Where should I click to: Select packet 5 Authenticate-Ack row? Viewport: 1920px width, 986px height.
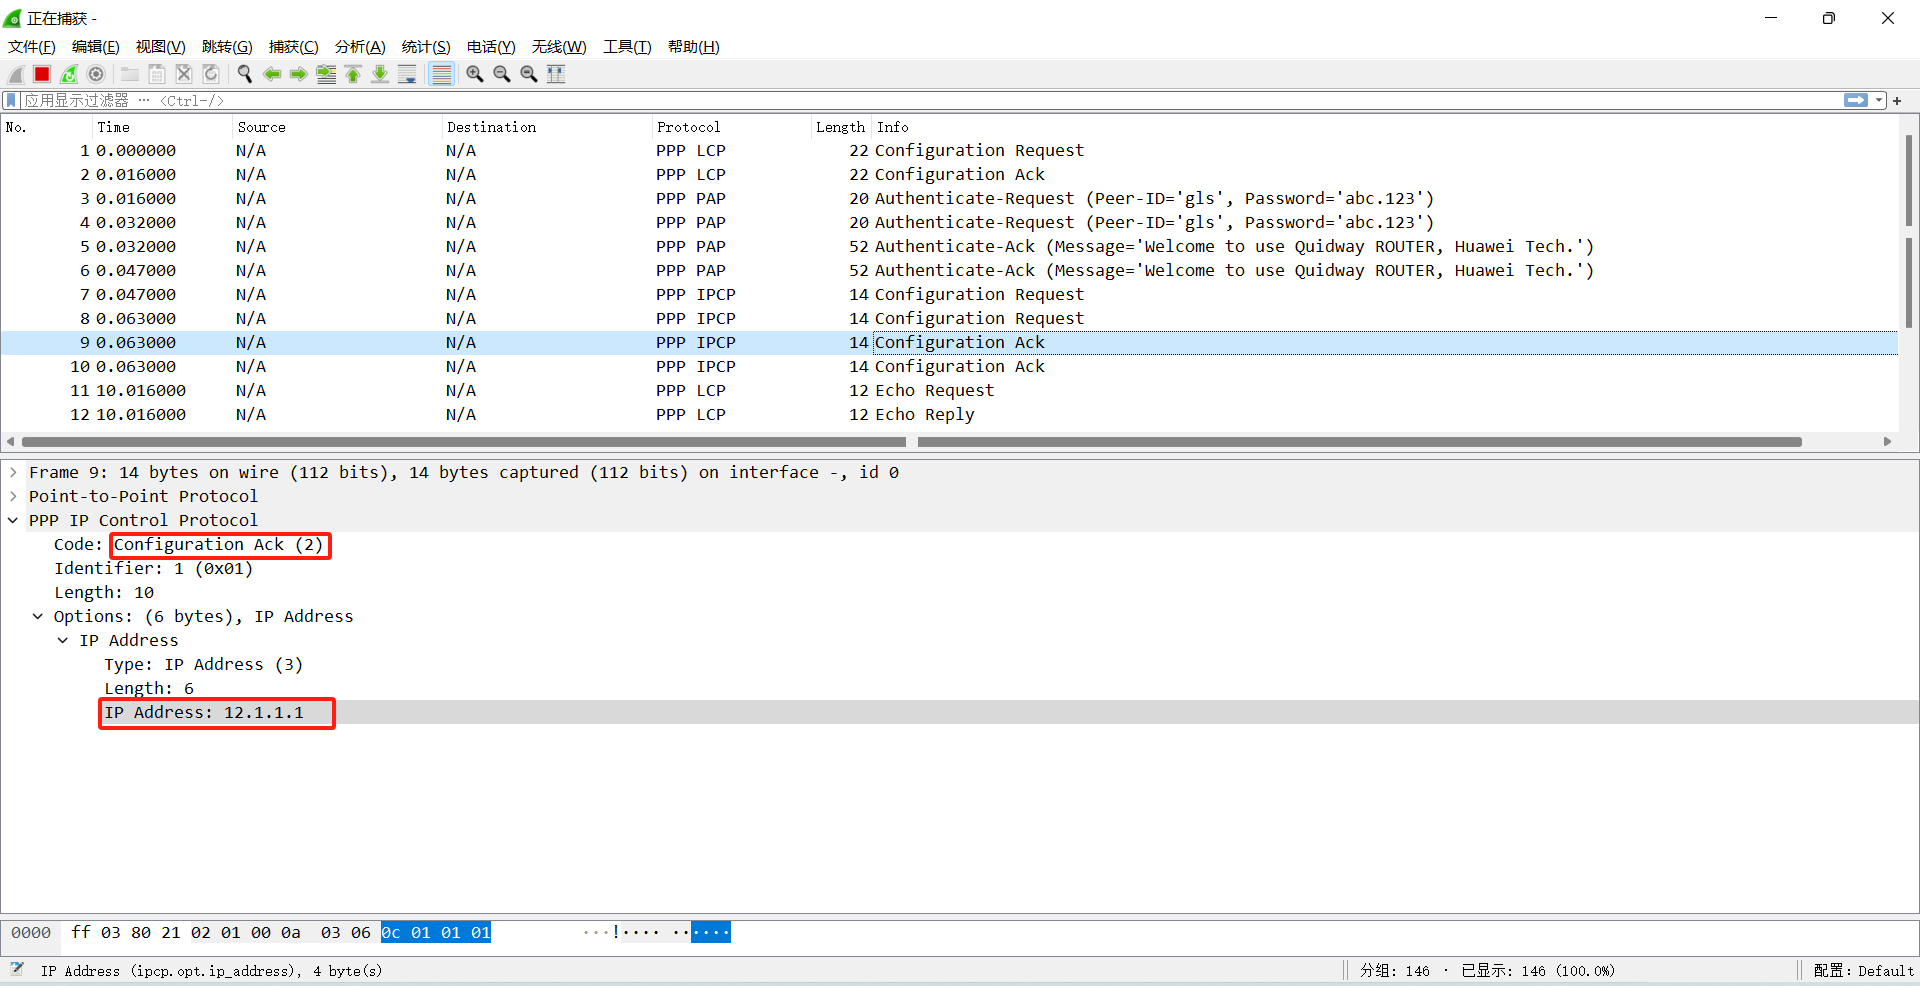pyautogui.click(x=949, y=246)
